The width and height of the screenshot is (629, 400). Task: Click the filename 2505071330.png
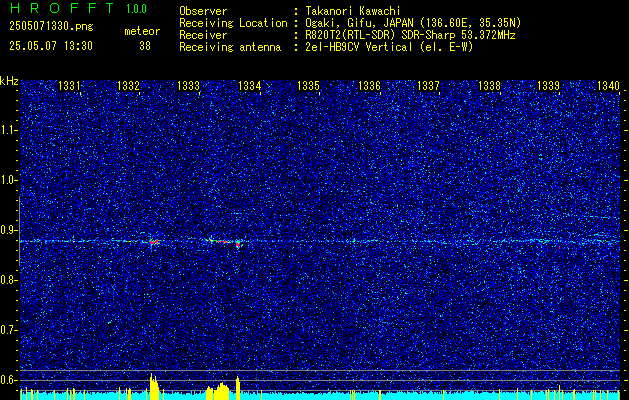pyautogui.click(x=51, y=27)
